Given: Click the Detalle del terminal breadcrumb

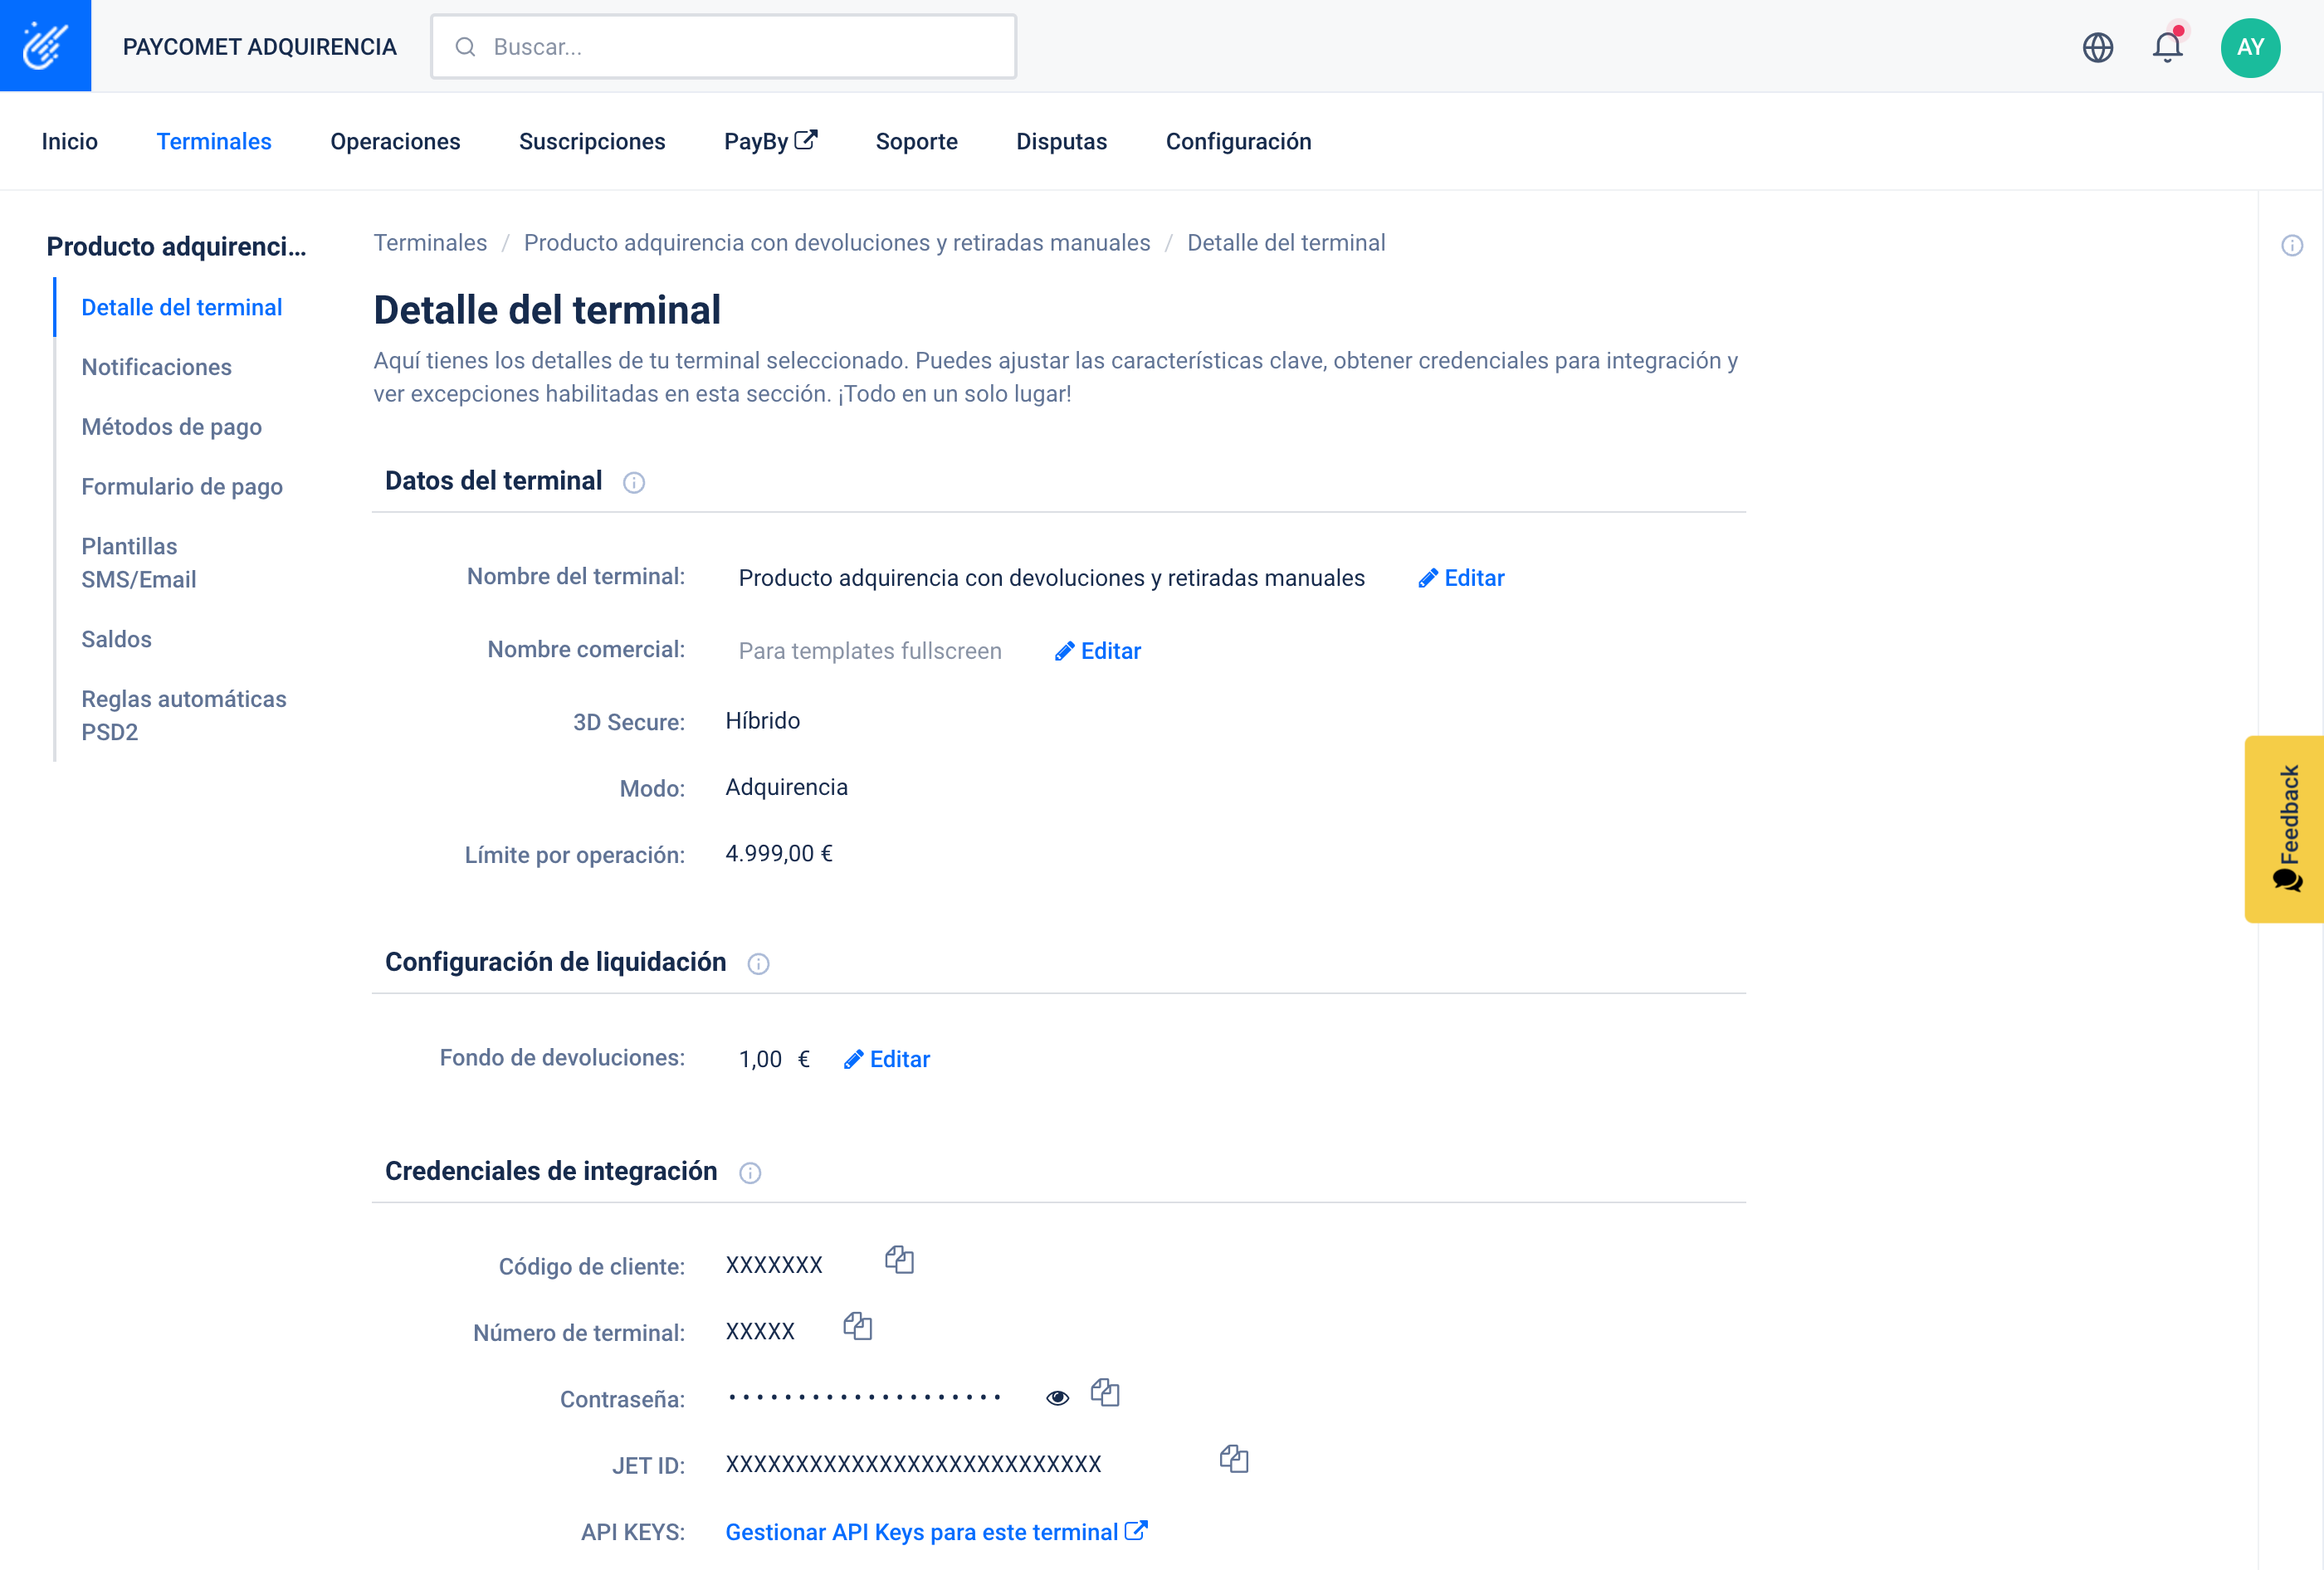Looking at the screenshot, I should [1286, 243].
